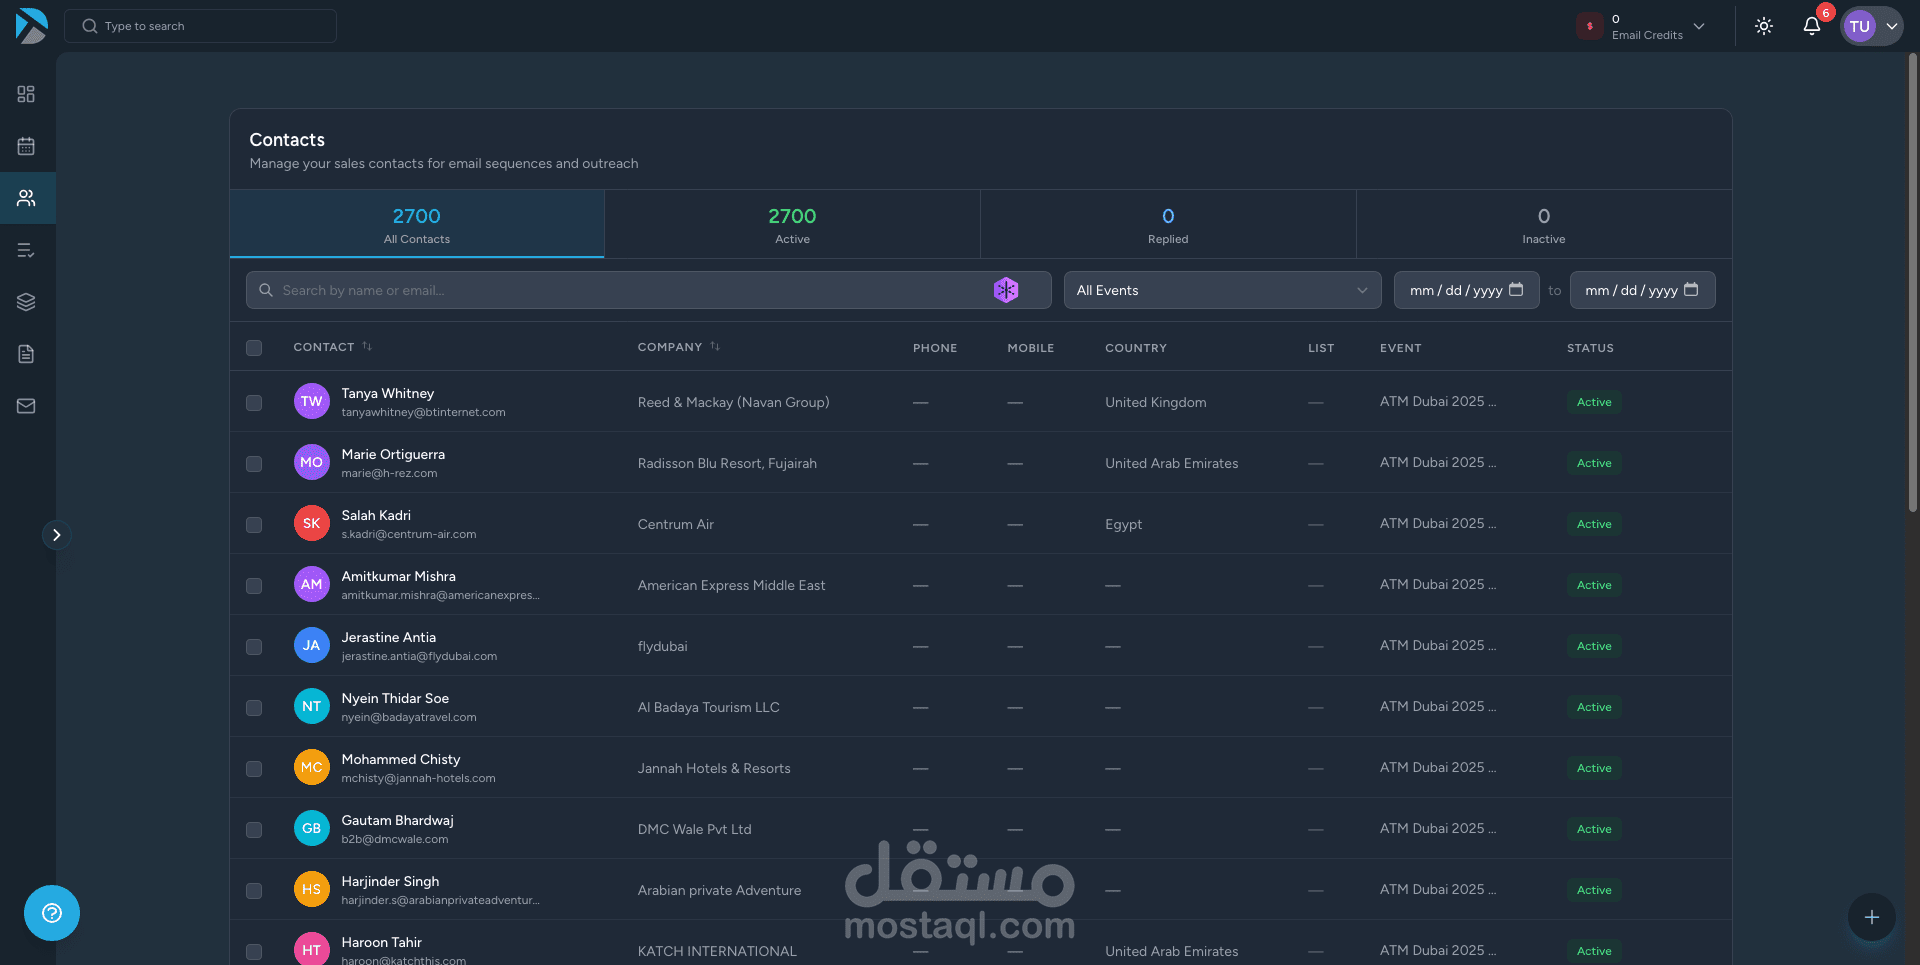This screenshot has height=965, width=1920.
Task: Click the flydubai company cell
Action: click(662, 646)
